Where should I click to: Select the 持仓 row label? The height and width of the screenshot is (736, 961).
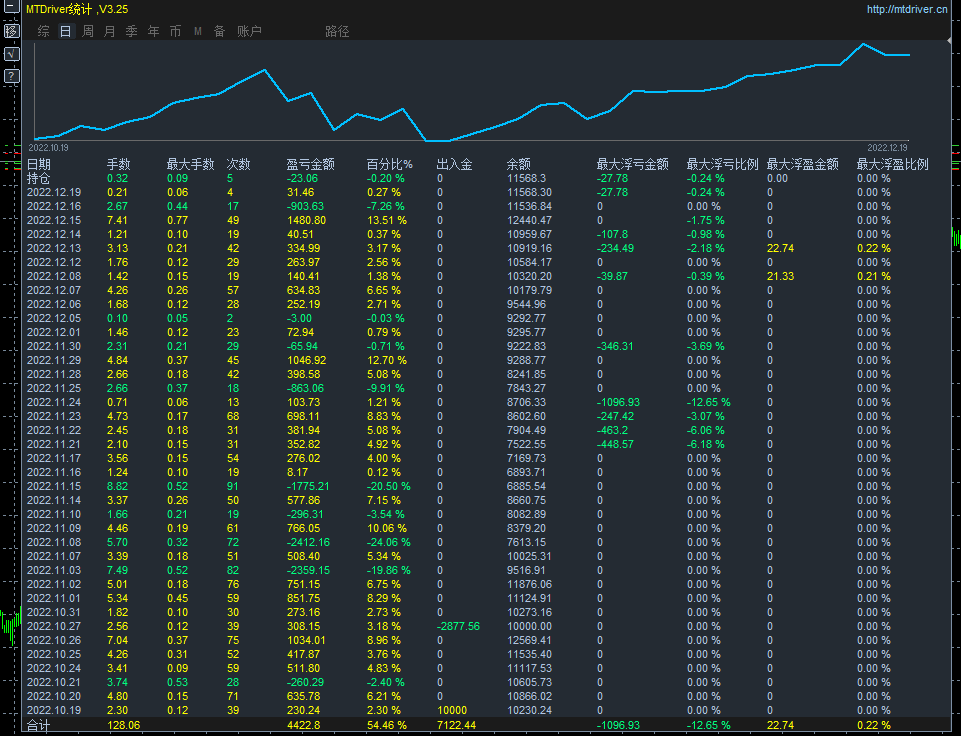pyautogui.click(x=39, y=178)
